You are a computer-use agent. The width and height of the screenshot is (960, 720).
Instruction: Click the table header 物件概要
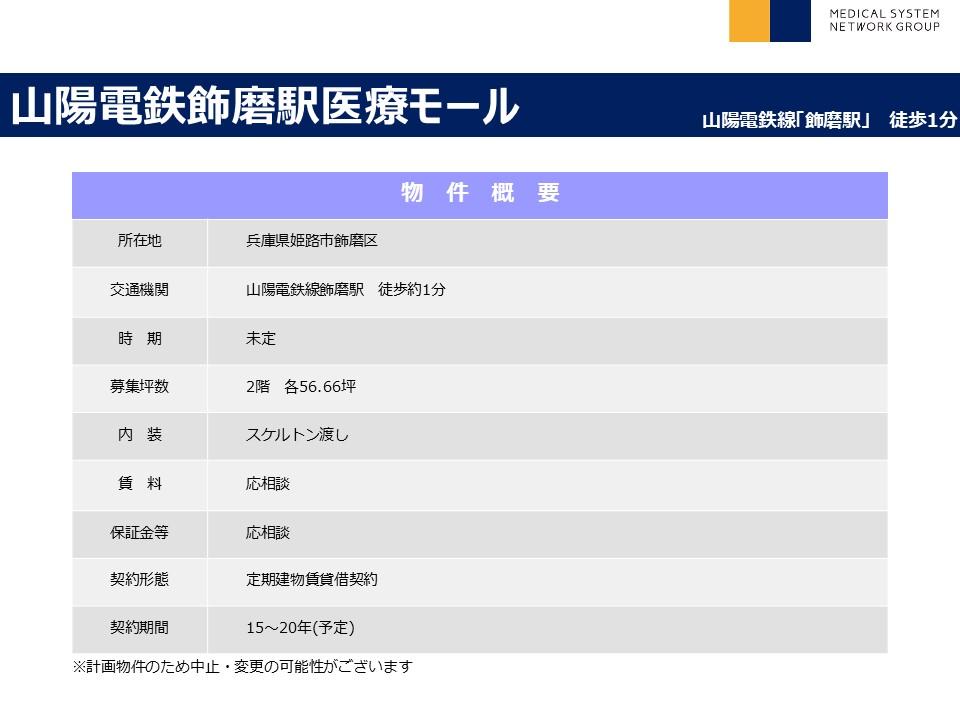point(480,193)
